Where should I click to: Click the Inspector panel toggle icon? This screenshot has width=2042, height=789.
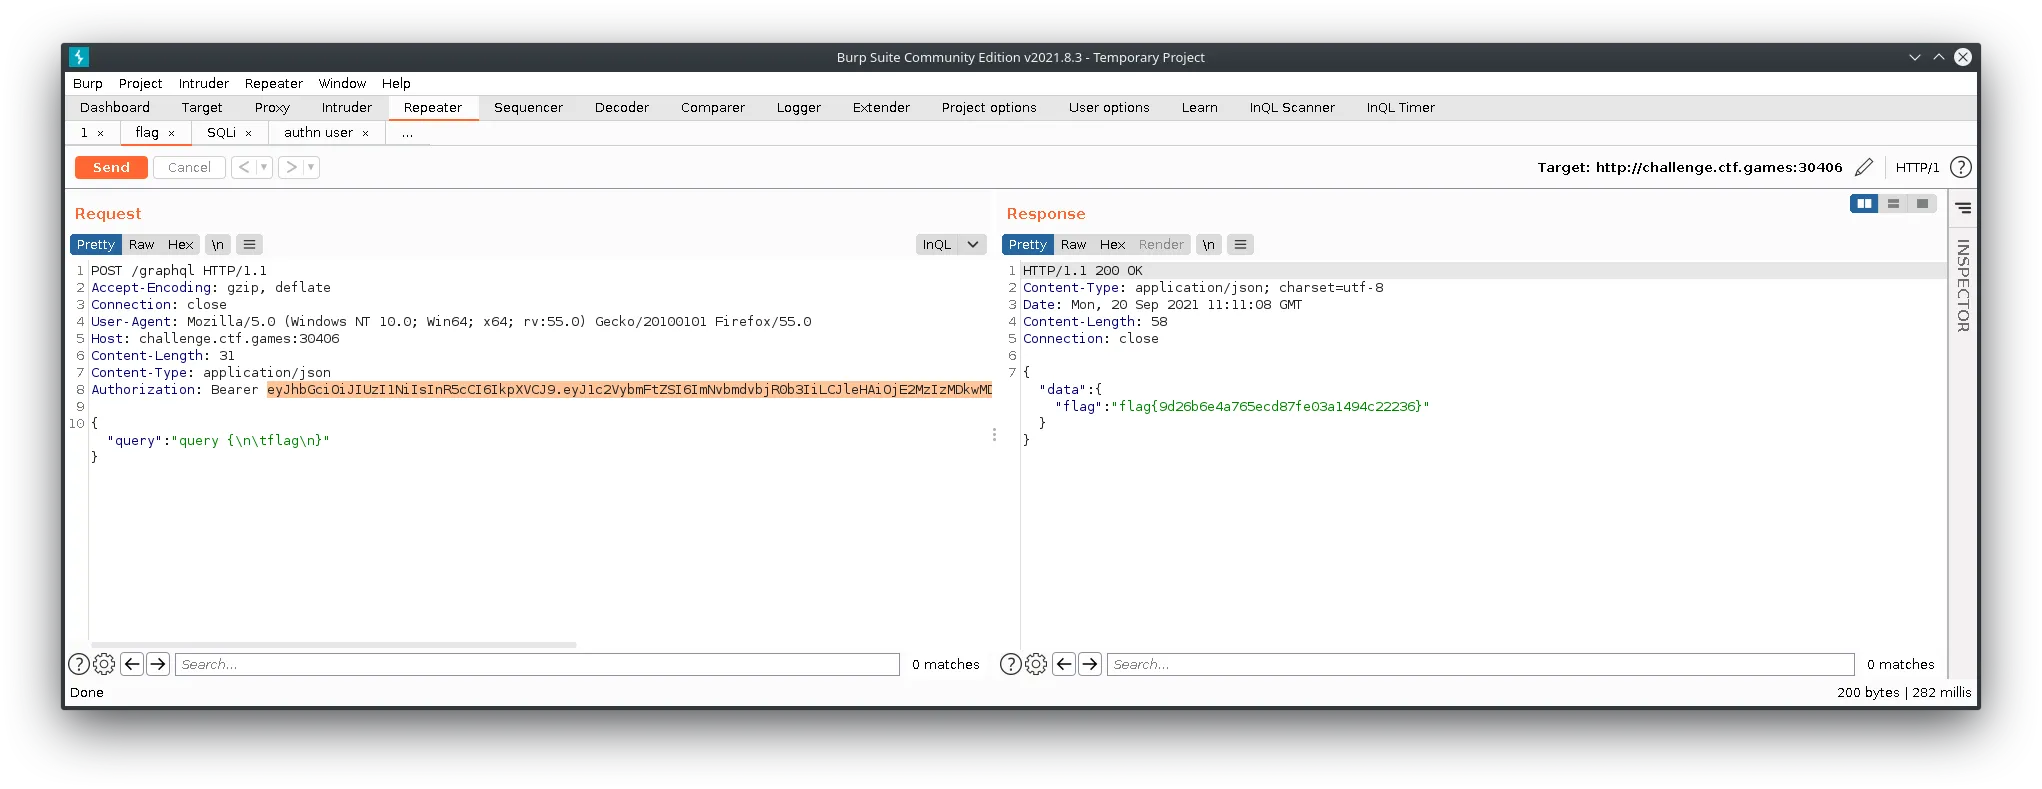pos(1963,208)
